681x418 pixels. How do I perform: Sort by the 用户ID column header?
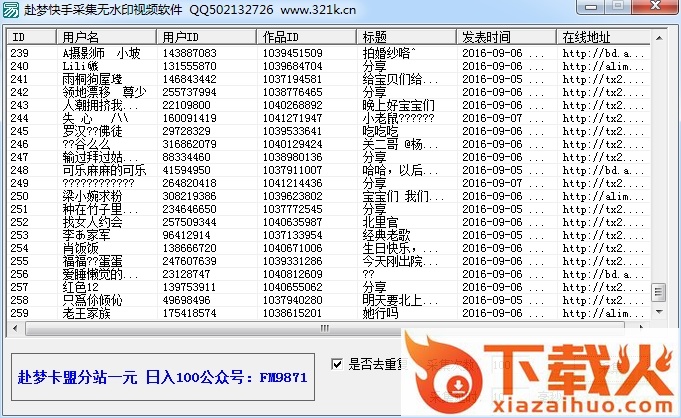[206, 37]
